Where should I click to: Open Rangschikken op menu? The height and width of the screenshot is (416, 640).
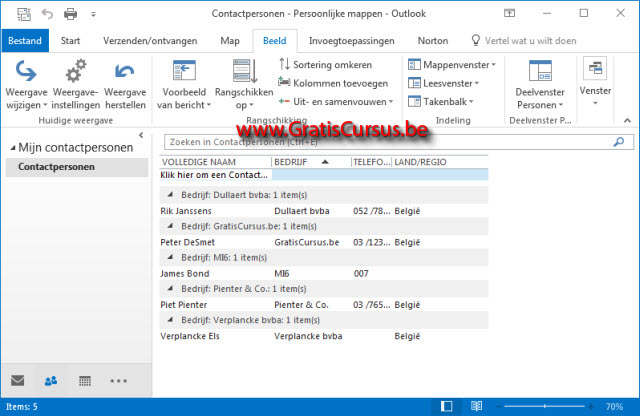click(x=244, y=85)
